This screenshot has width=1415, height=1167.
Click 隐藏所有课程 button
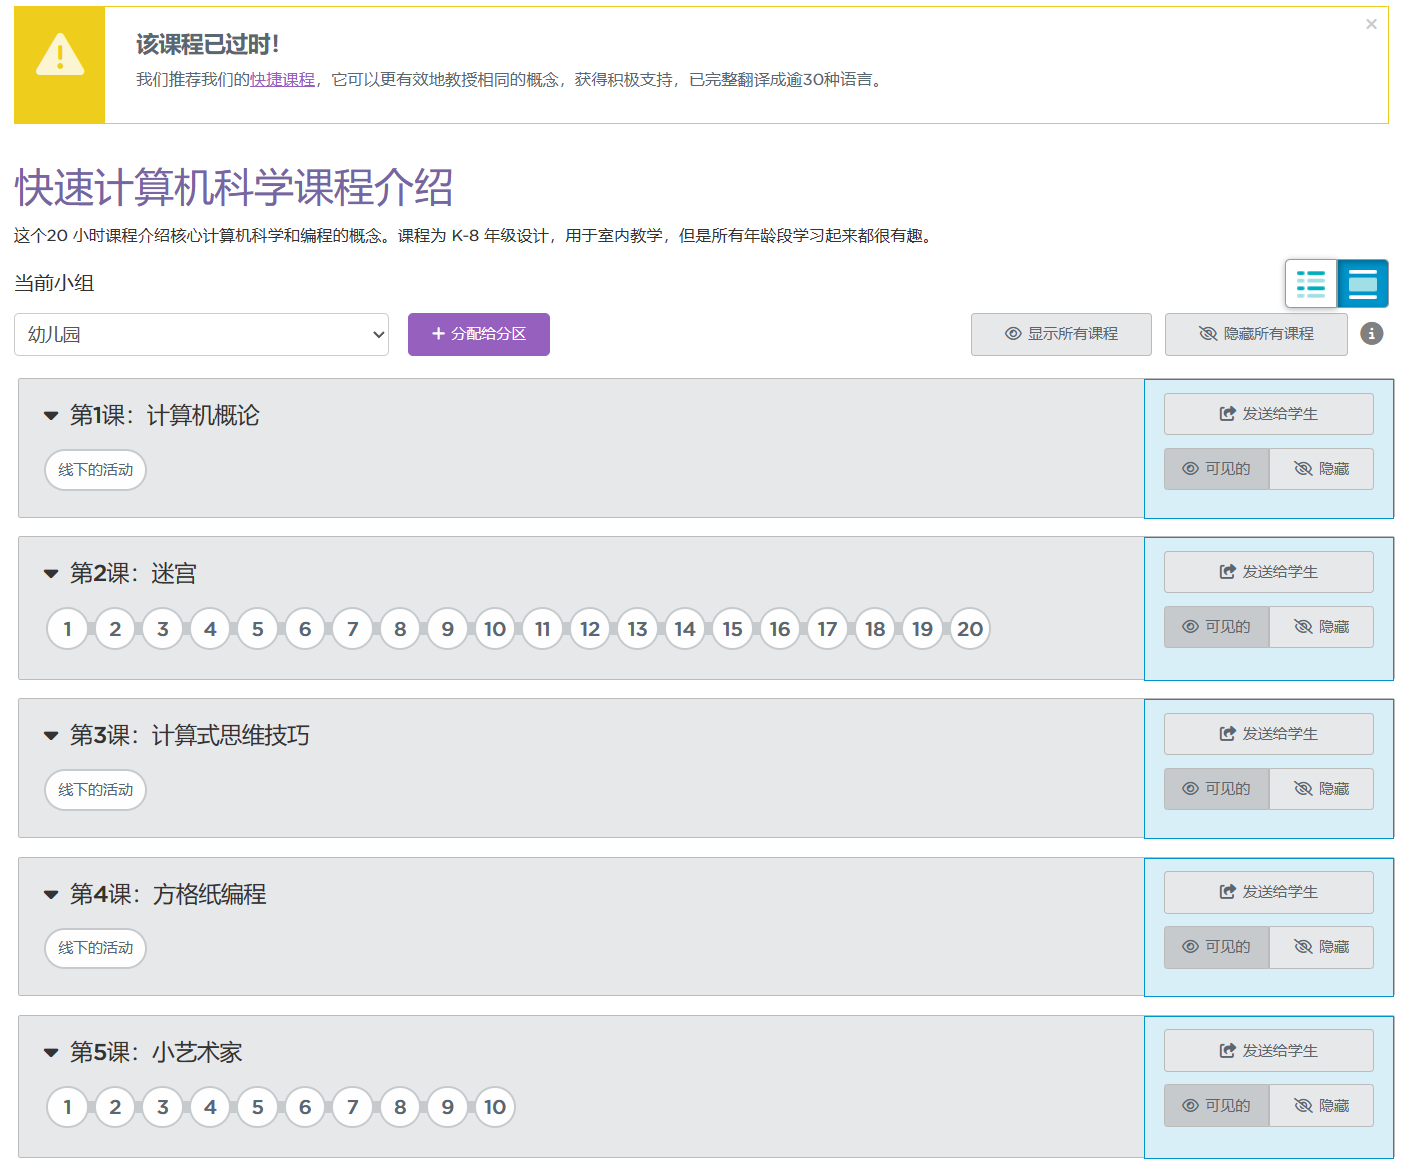tap(1256, 334)
